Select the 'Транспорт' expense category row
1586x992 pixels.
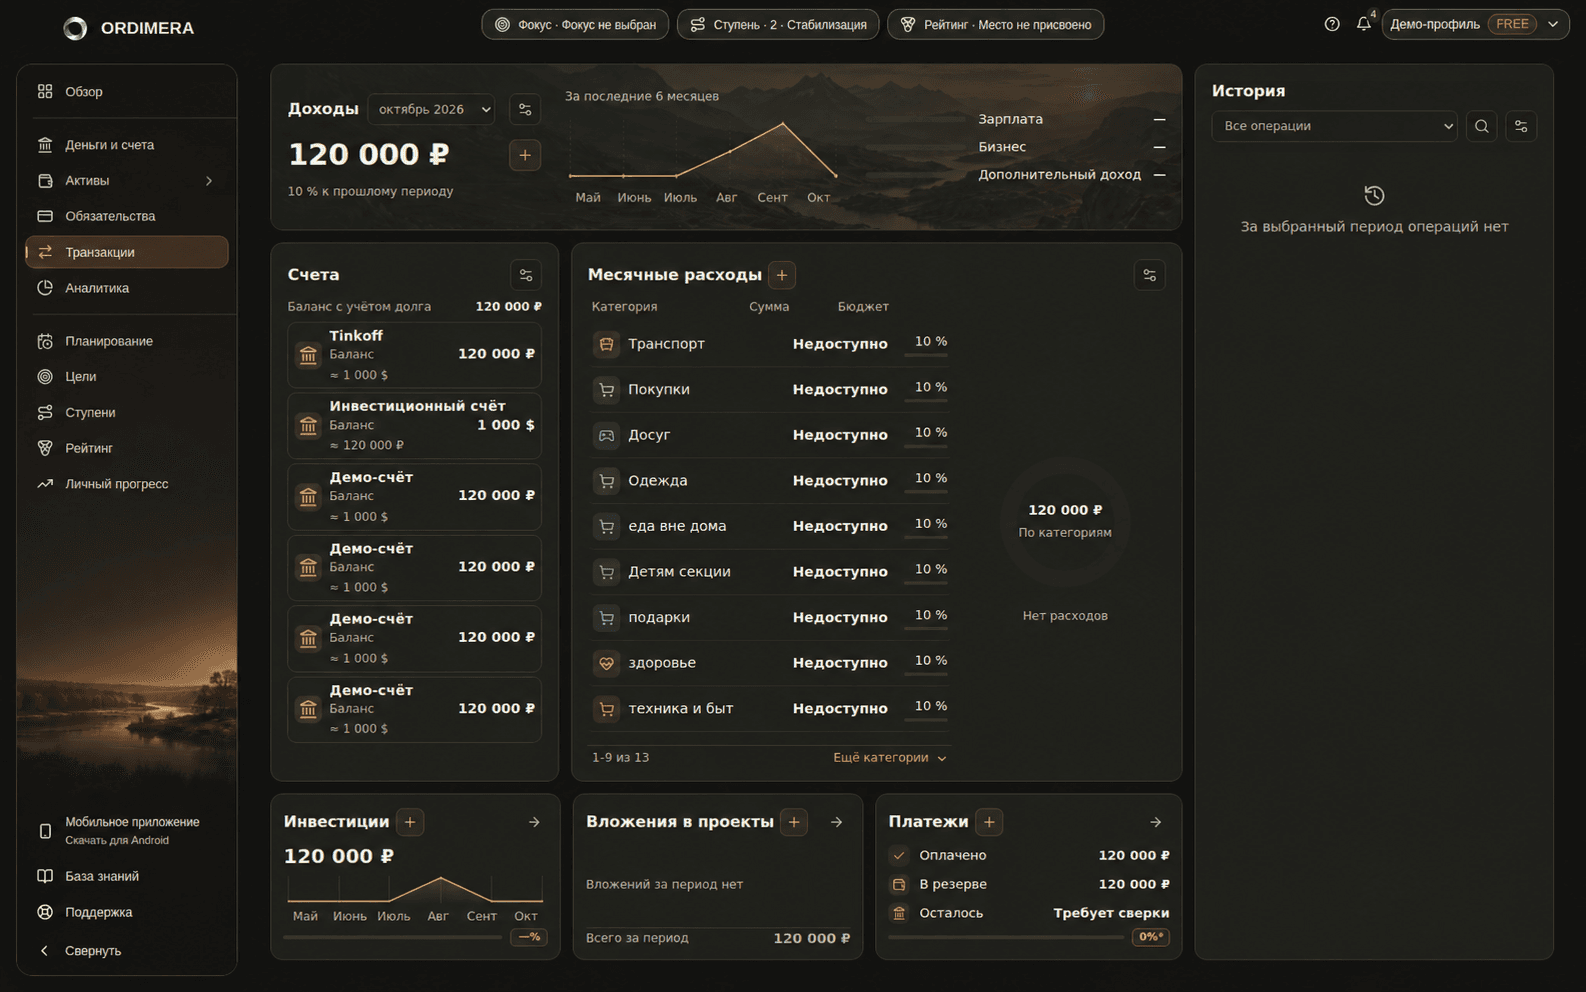(x=769, y=344)
